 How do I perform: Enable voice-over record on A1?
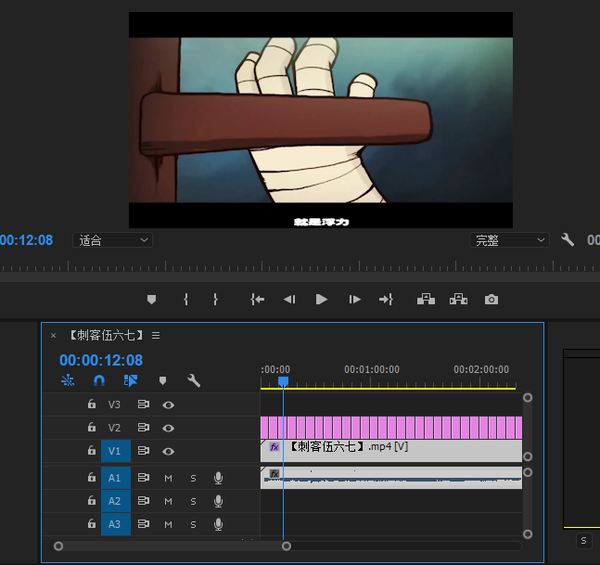coord(218,478)
